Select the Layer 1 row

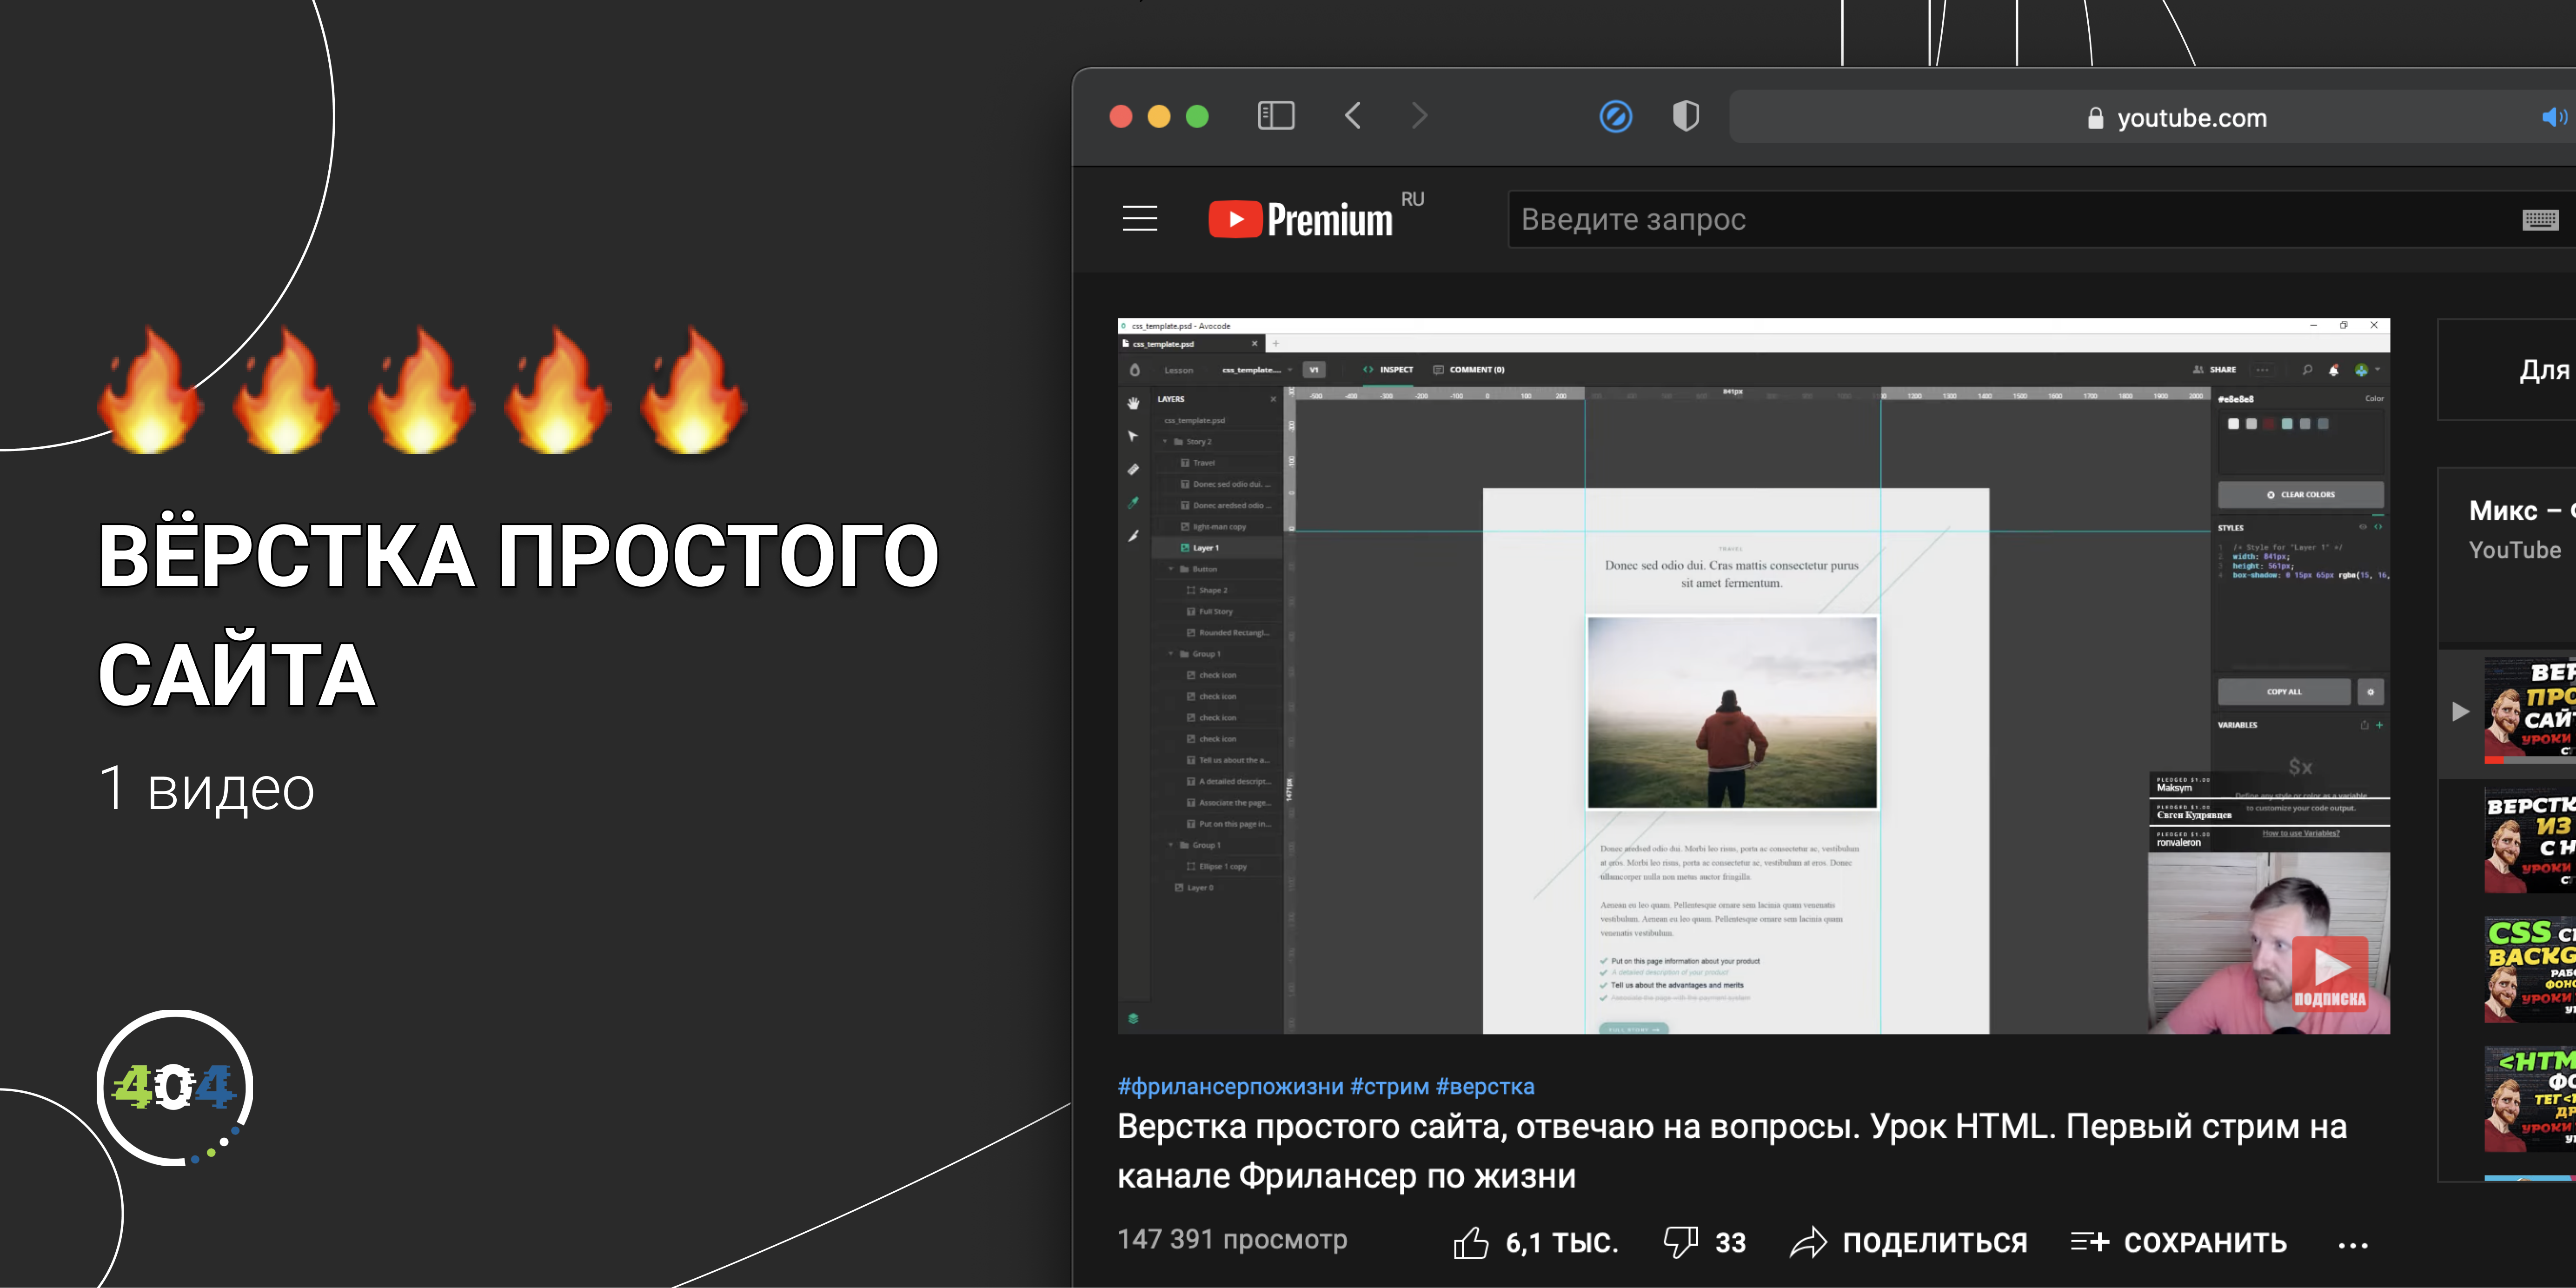click(1217, 548)
